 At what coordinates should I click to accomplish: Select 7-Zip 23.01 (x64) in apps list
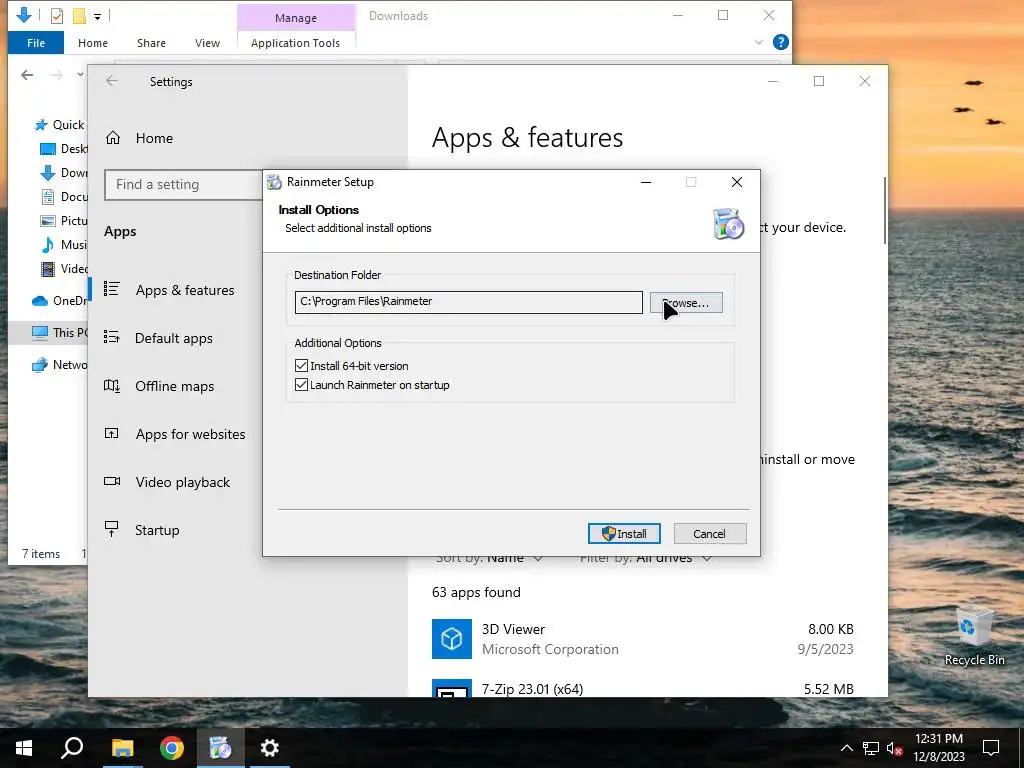coord(643,688)
